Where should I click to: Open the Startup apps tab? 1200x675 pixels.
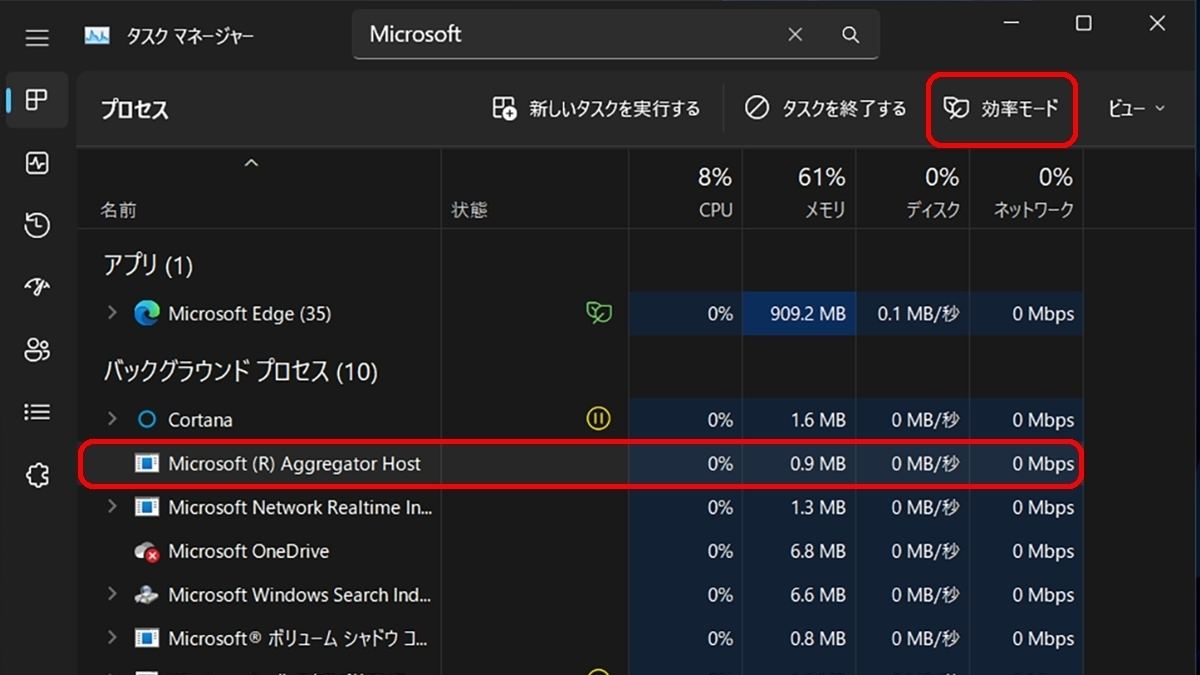coord(37,287)
